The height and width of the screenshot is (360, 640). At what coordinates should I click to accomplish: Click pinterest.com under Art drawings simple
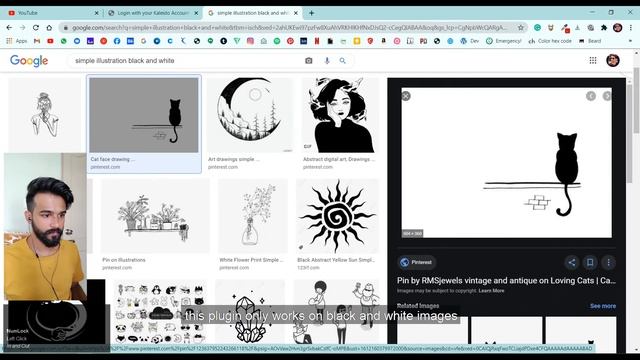click(222, 167)
